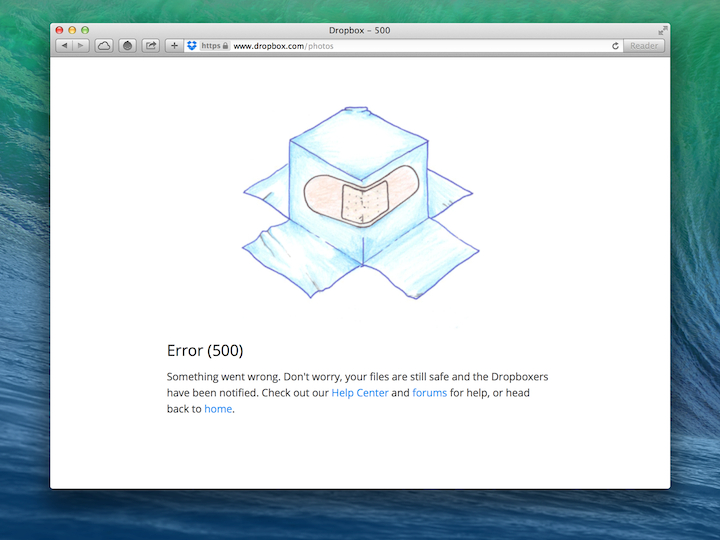The width and height of the screenshot is (720, 540).
Task: Click the window title Dropbox – 500
Action: pos(360,30)
